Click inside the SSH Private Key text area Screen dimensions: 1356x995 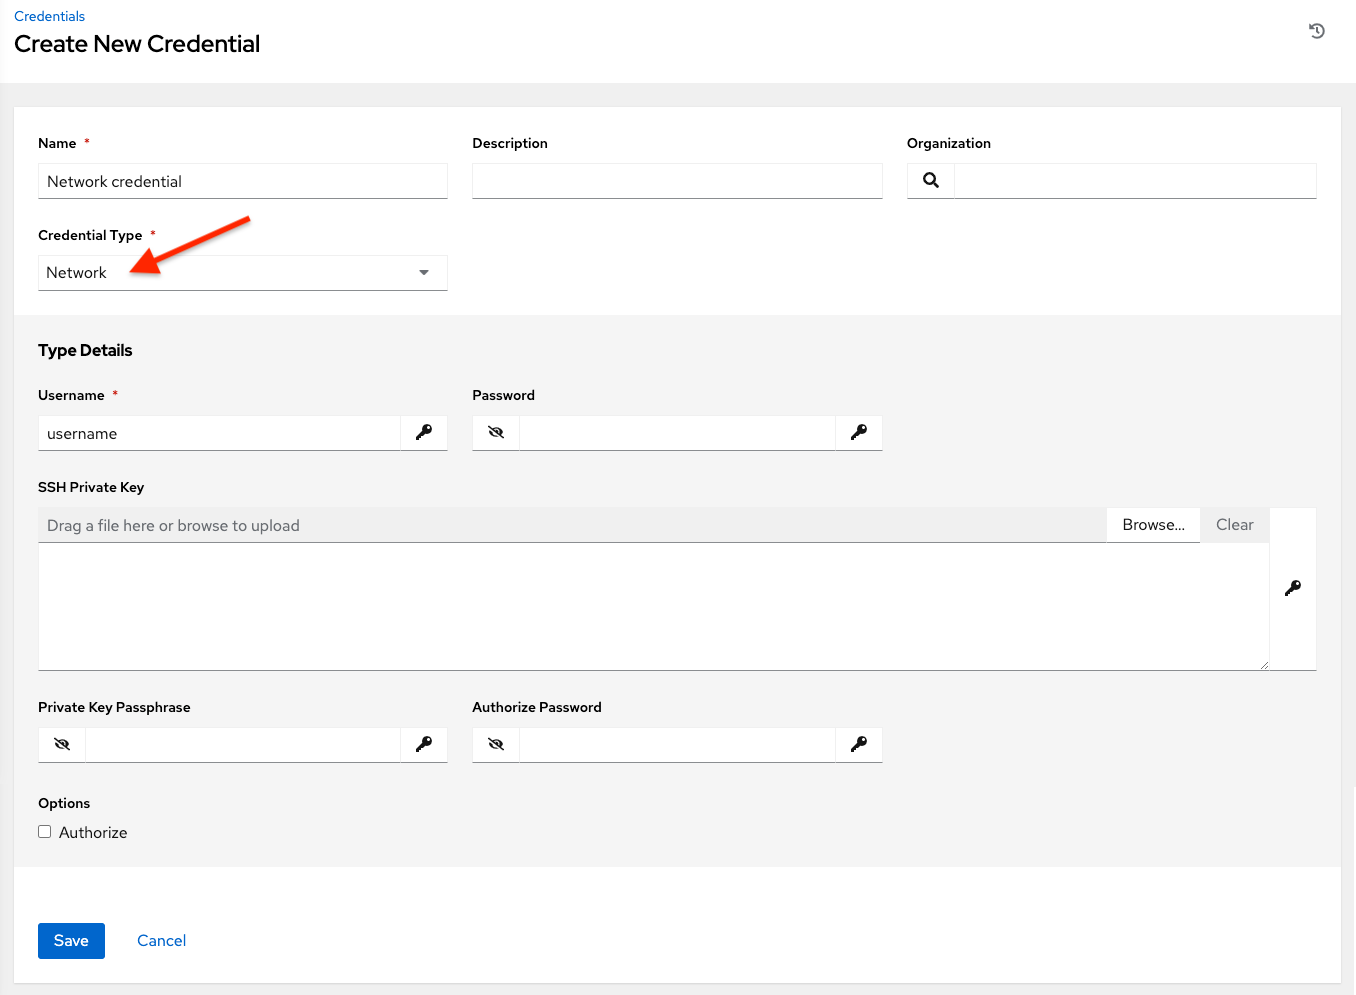coord(650,605)
